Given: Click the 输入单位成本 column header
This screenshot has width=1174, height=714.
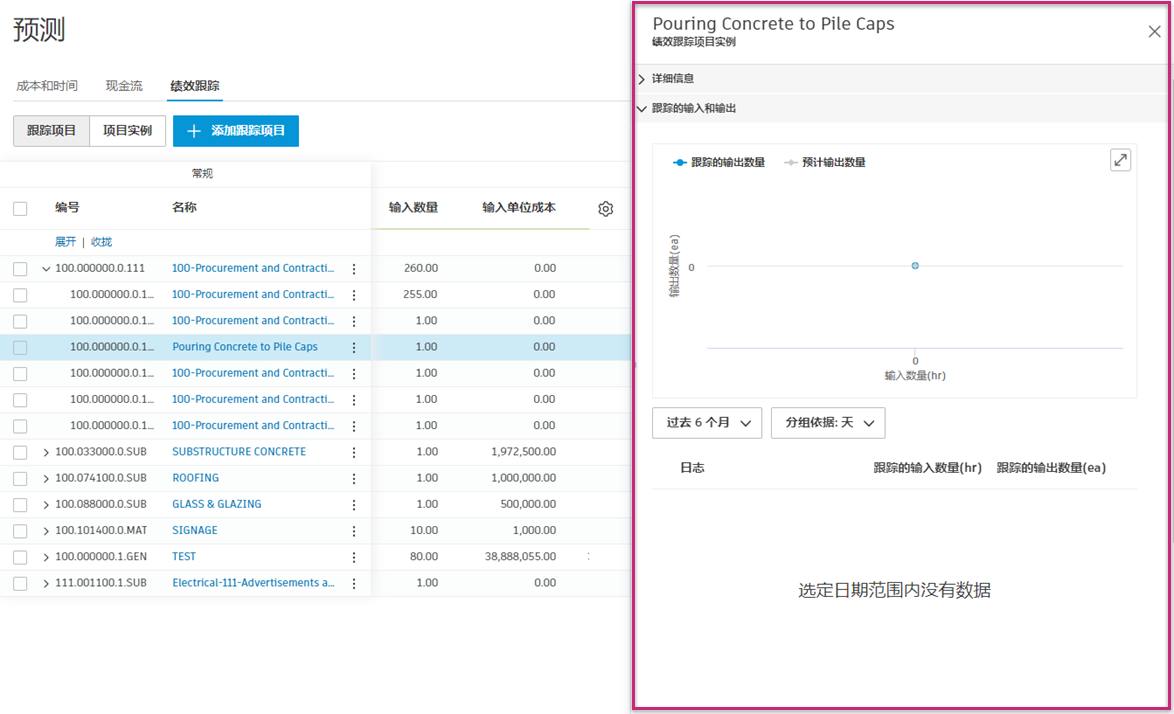Looking at the screenshot, I should 519,208.
